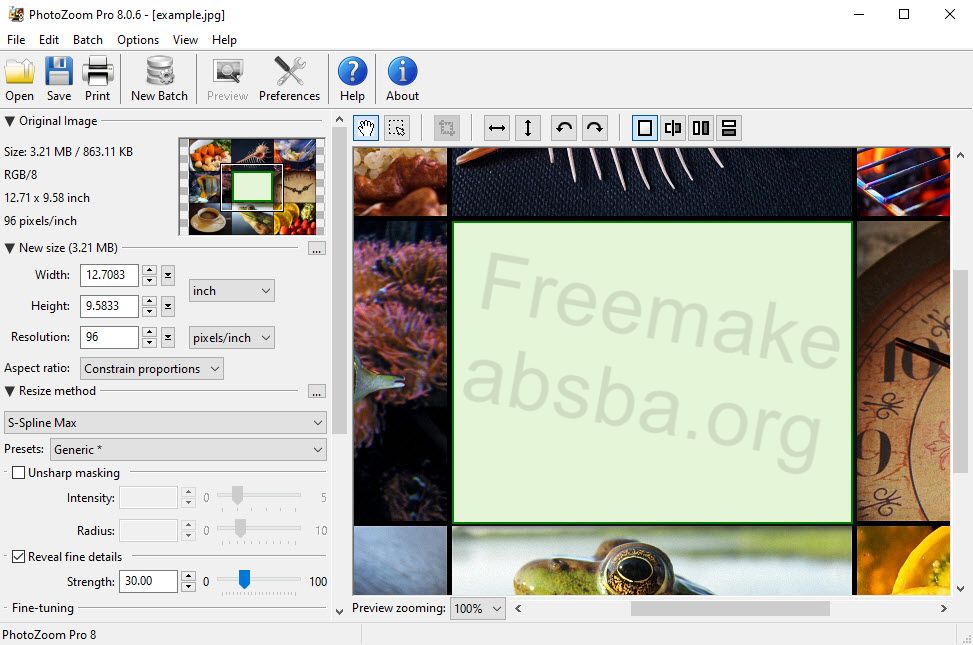973x645 pixels.
Task: Rotate the image counterclockwise
Action: coord(564,128)
